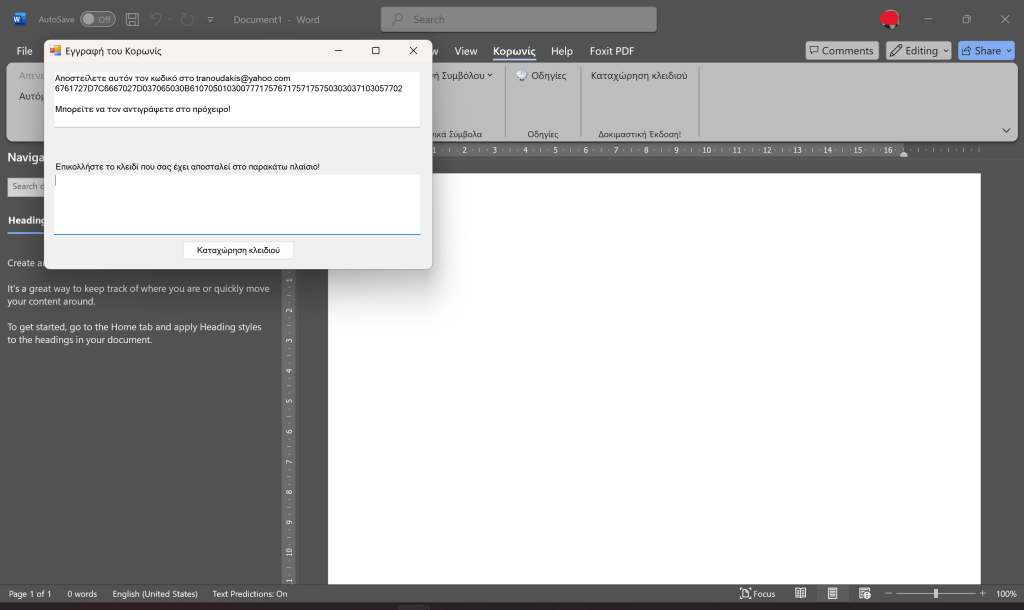This screenshot has width=1024, height=610.
Task: Collapse the ribbon with the chevron
Action: pyautogui.click(x=1005, y=131)
